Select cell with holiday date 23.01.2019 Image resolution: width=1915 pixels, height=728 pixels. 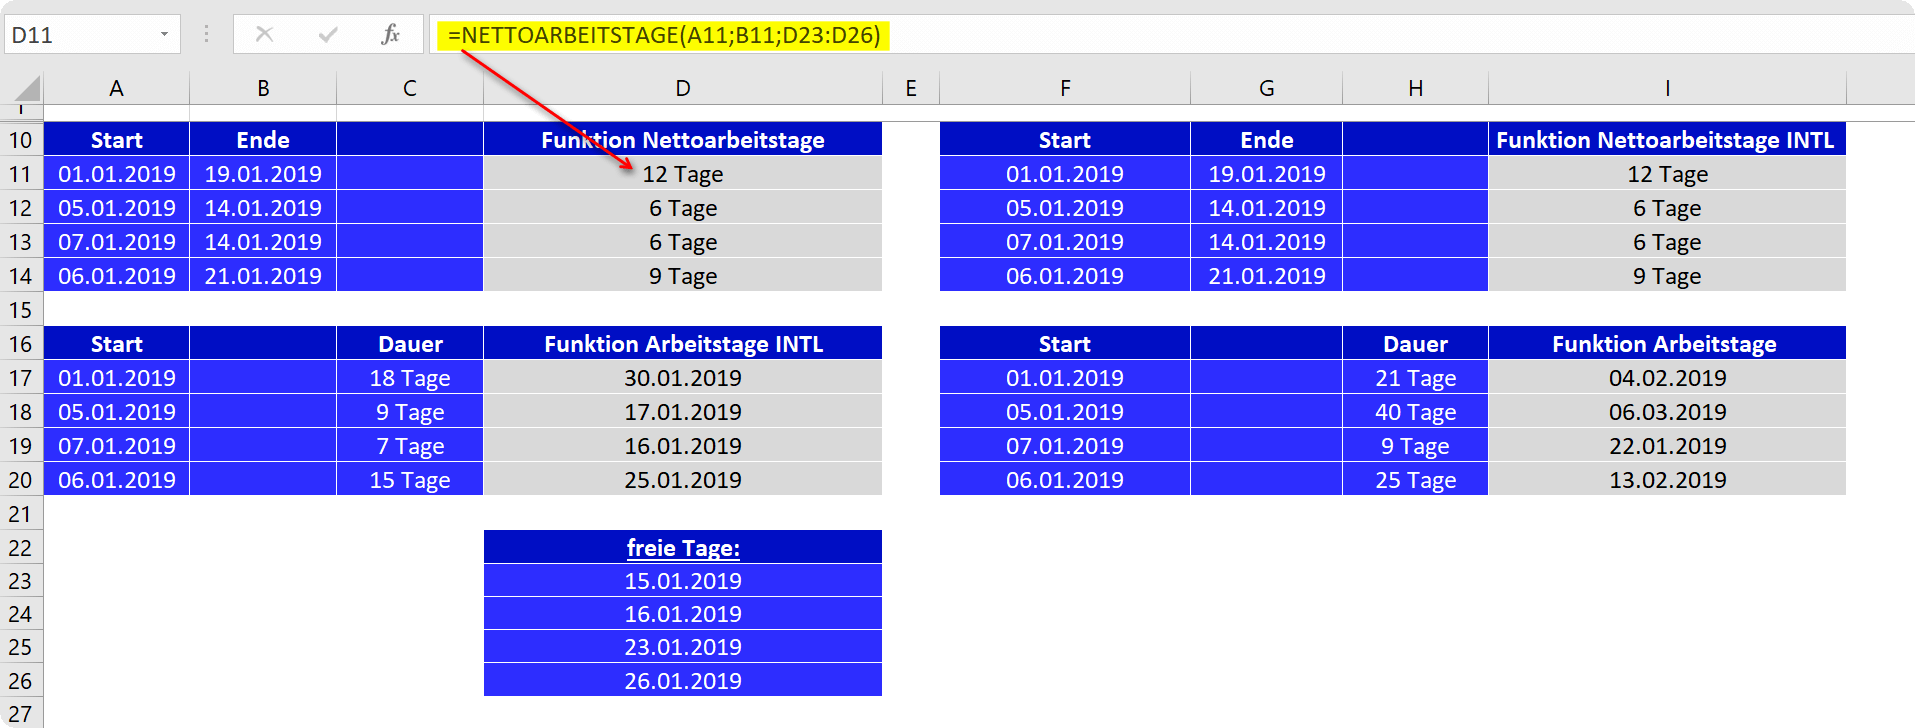(683, 647)
